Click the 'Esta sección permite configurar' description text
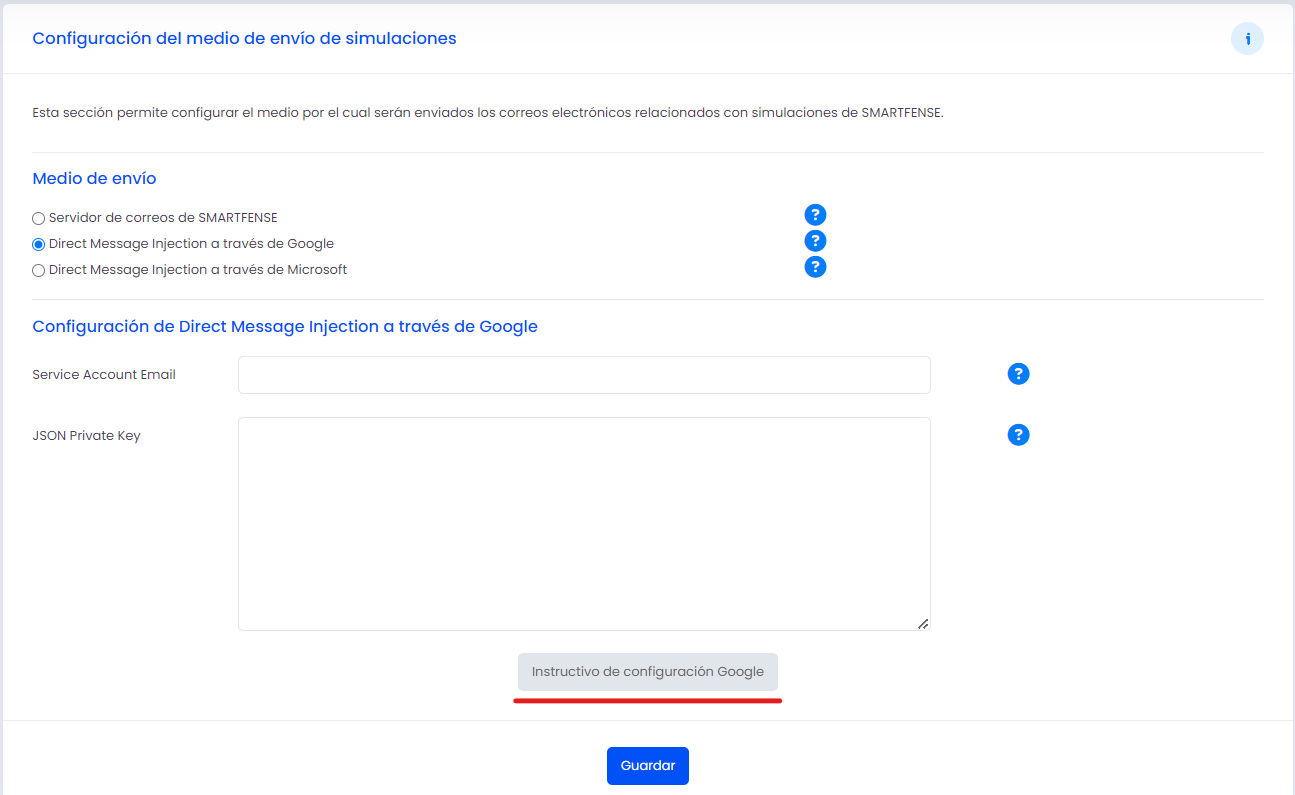Image resolution: width=1295 pixels, height=795 pixels. [x=488, y=113]
